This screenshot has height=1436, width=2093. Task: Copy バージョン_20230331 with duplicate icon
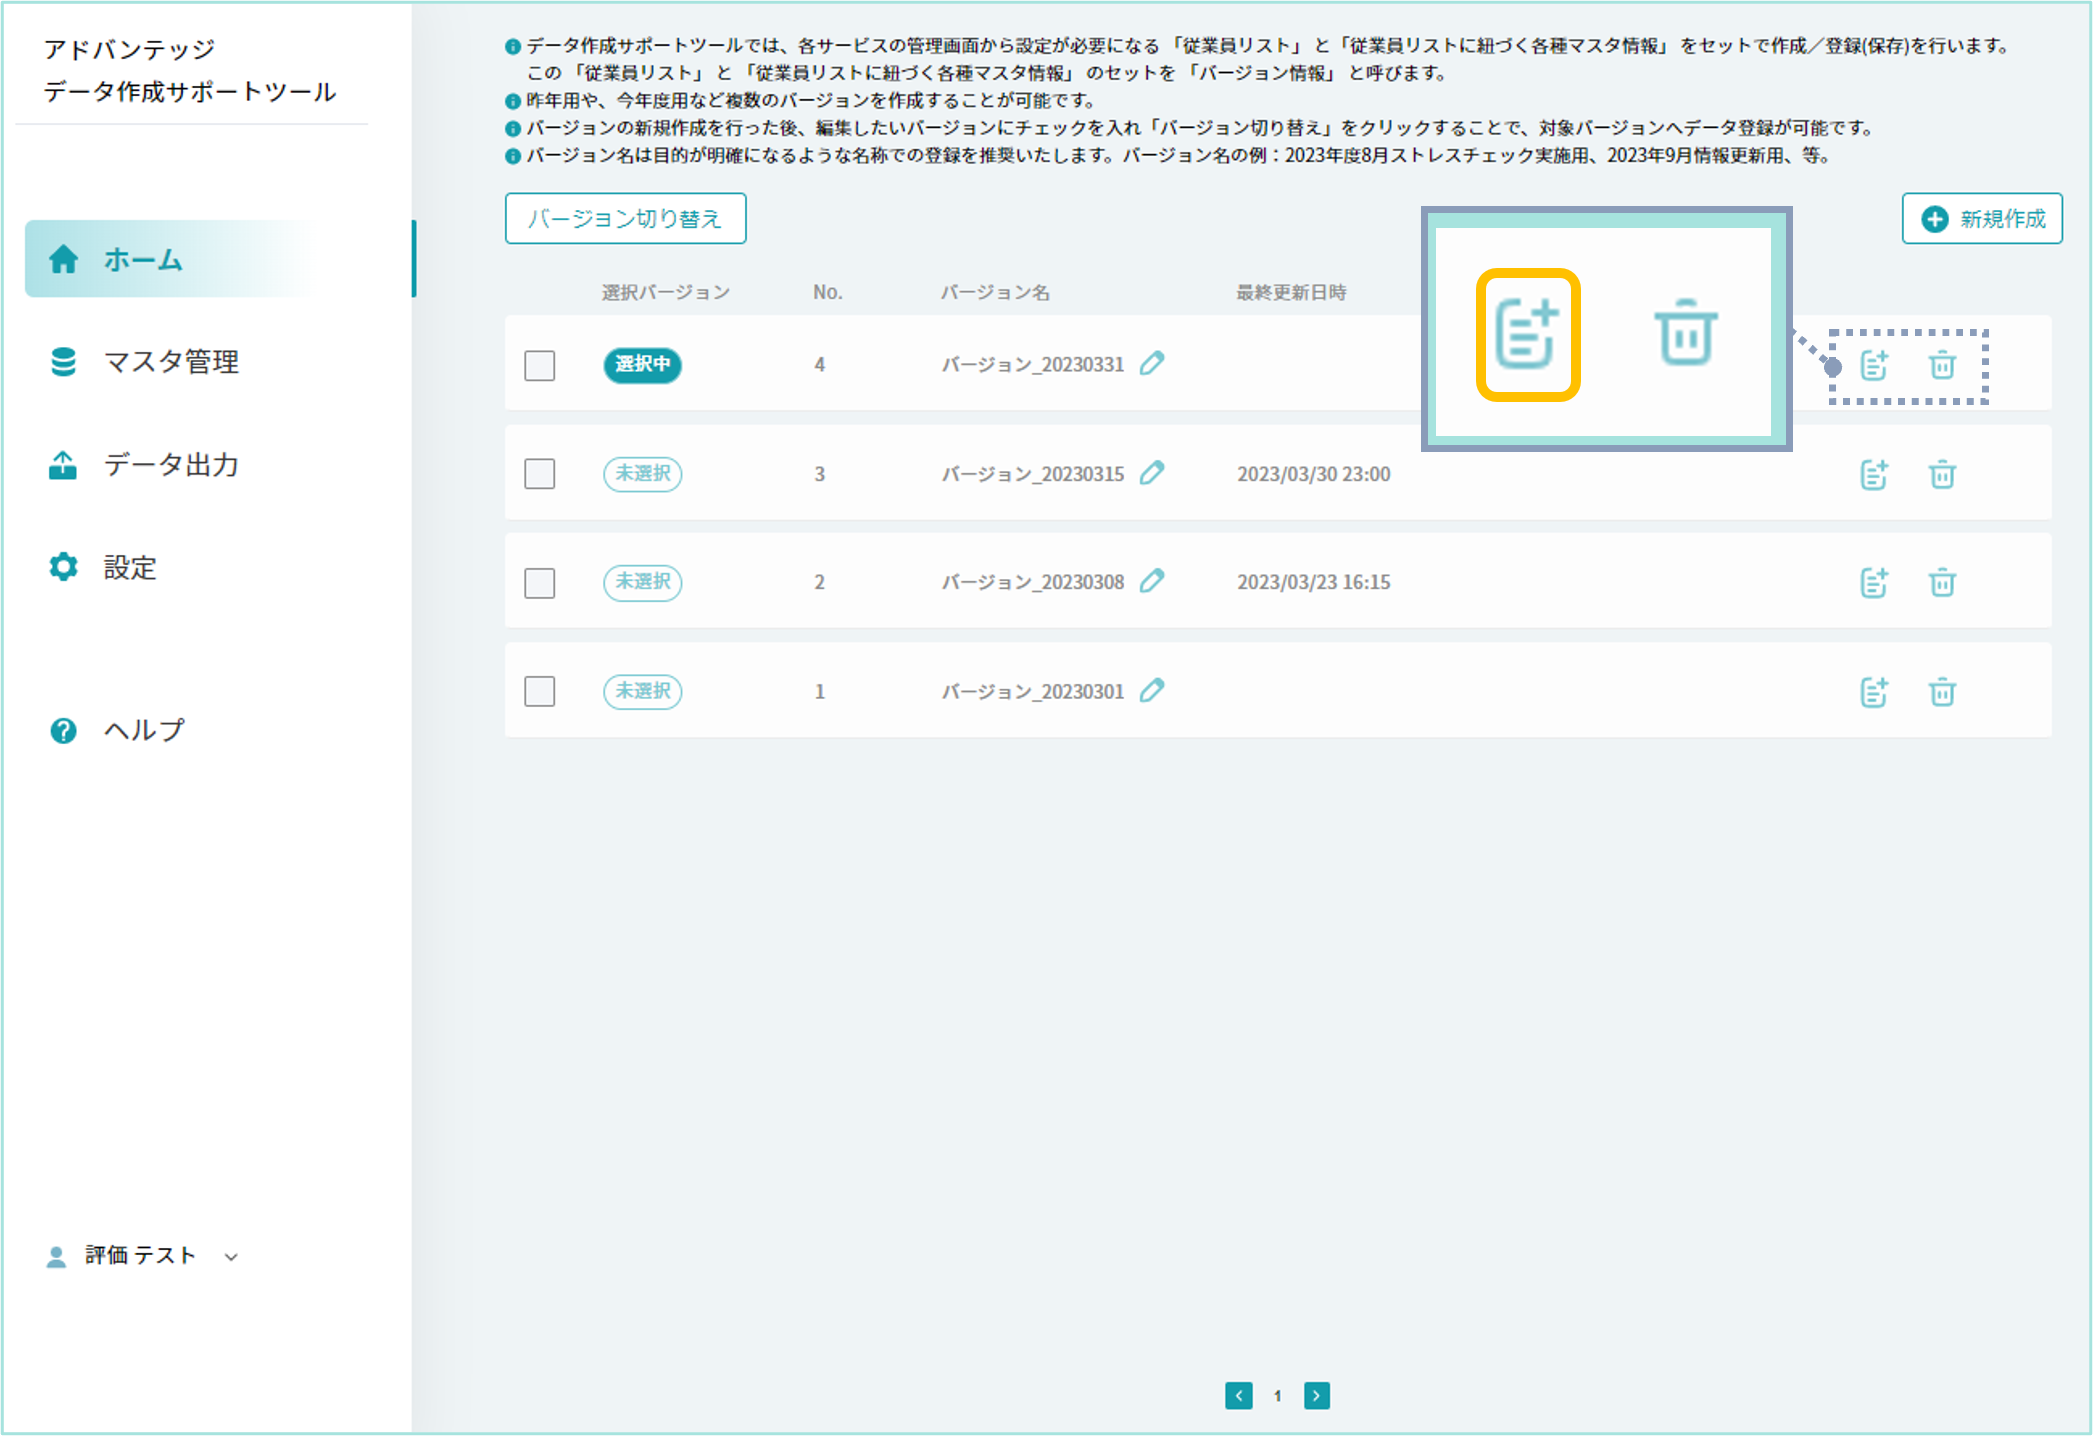pyautogui.click(x=1874, y=366)
